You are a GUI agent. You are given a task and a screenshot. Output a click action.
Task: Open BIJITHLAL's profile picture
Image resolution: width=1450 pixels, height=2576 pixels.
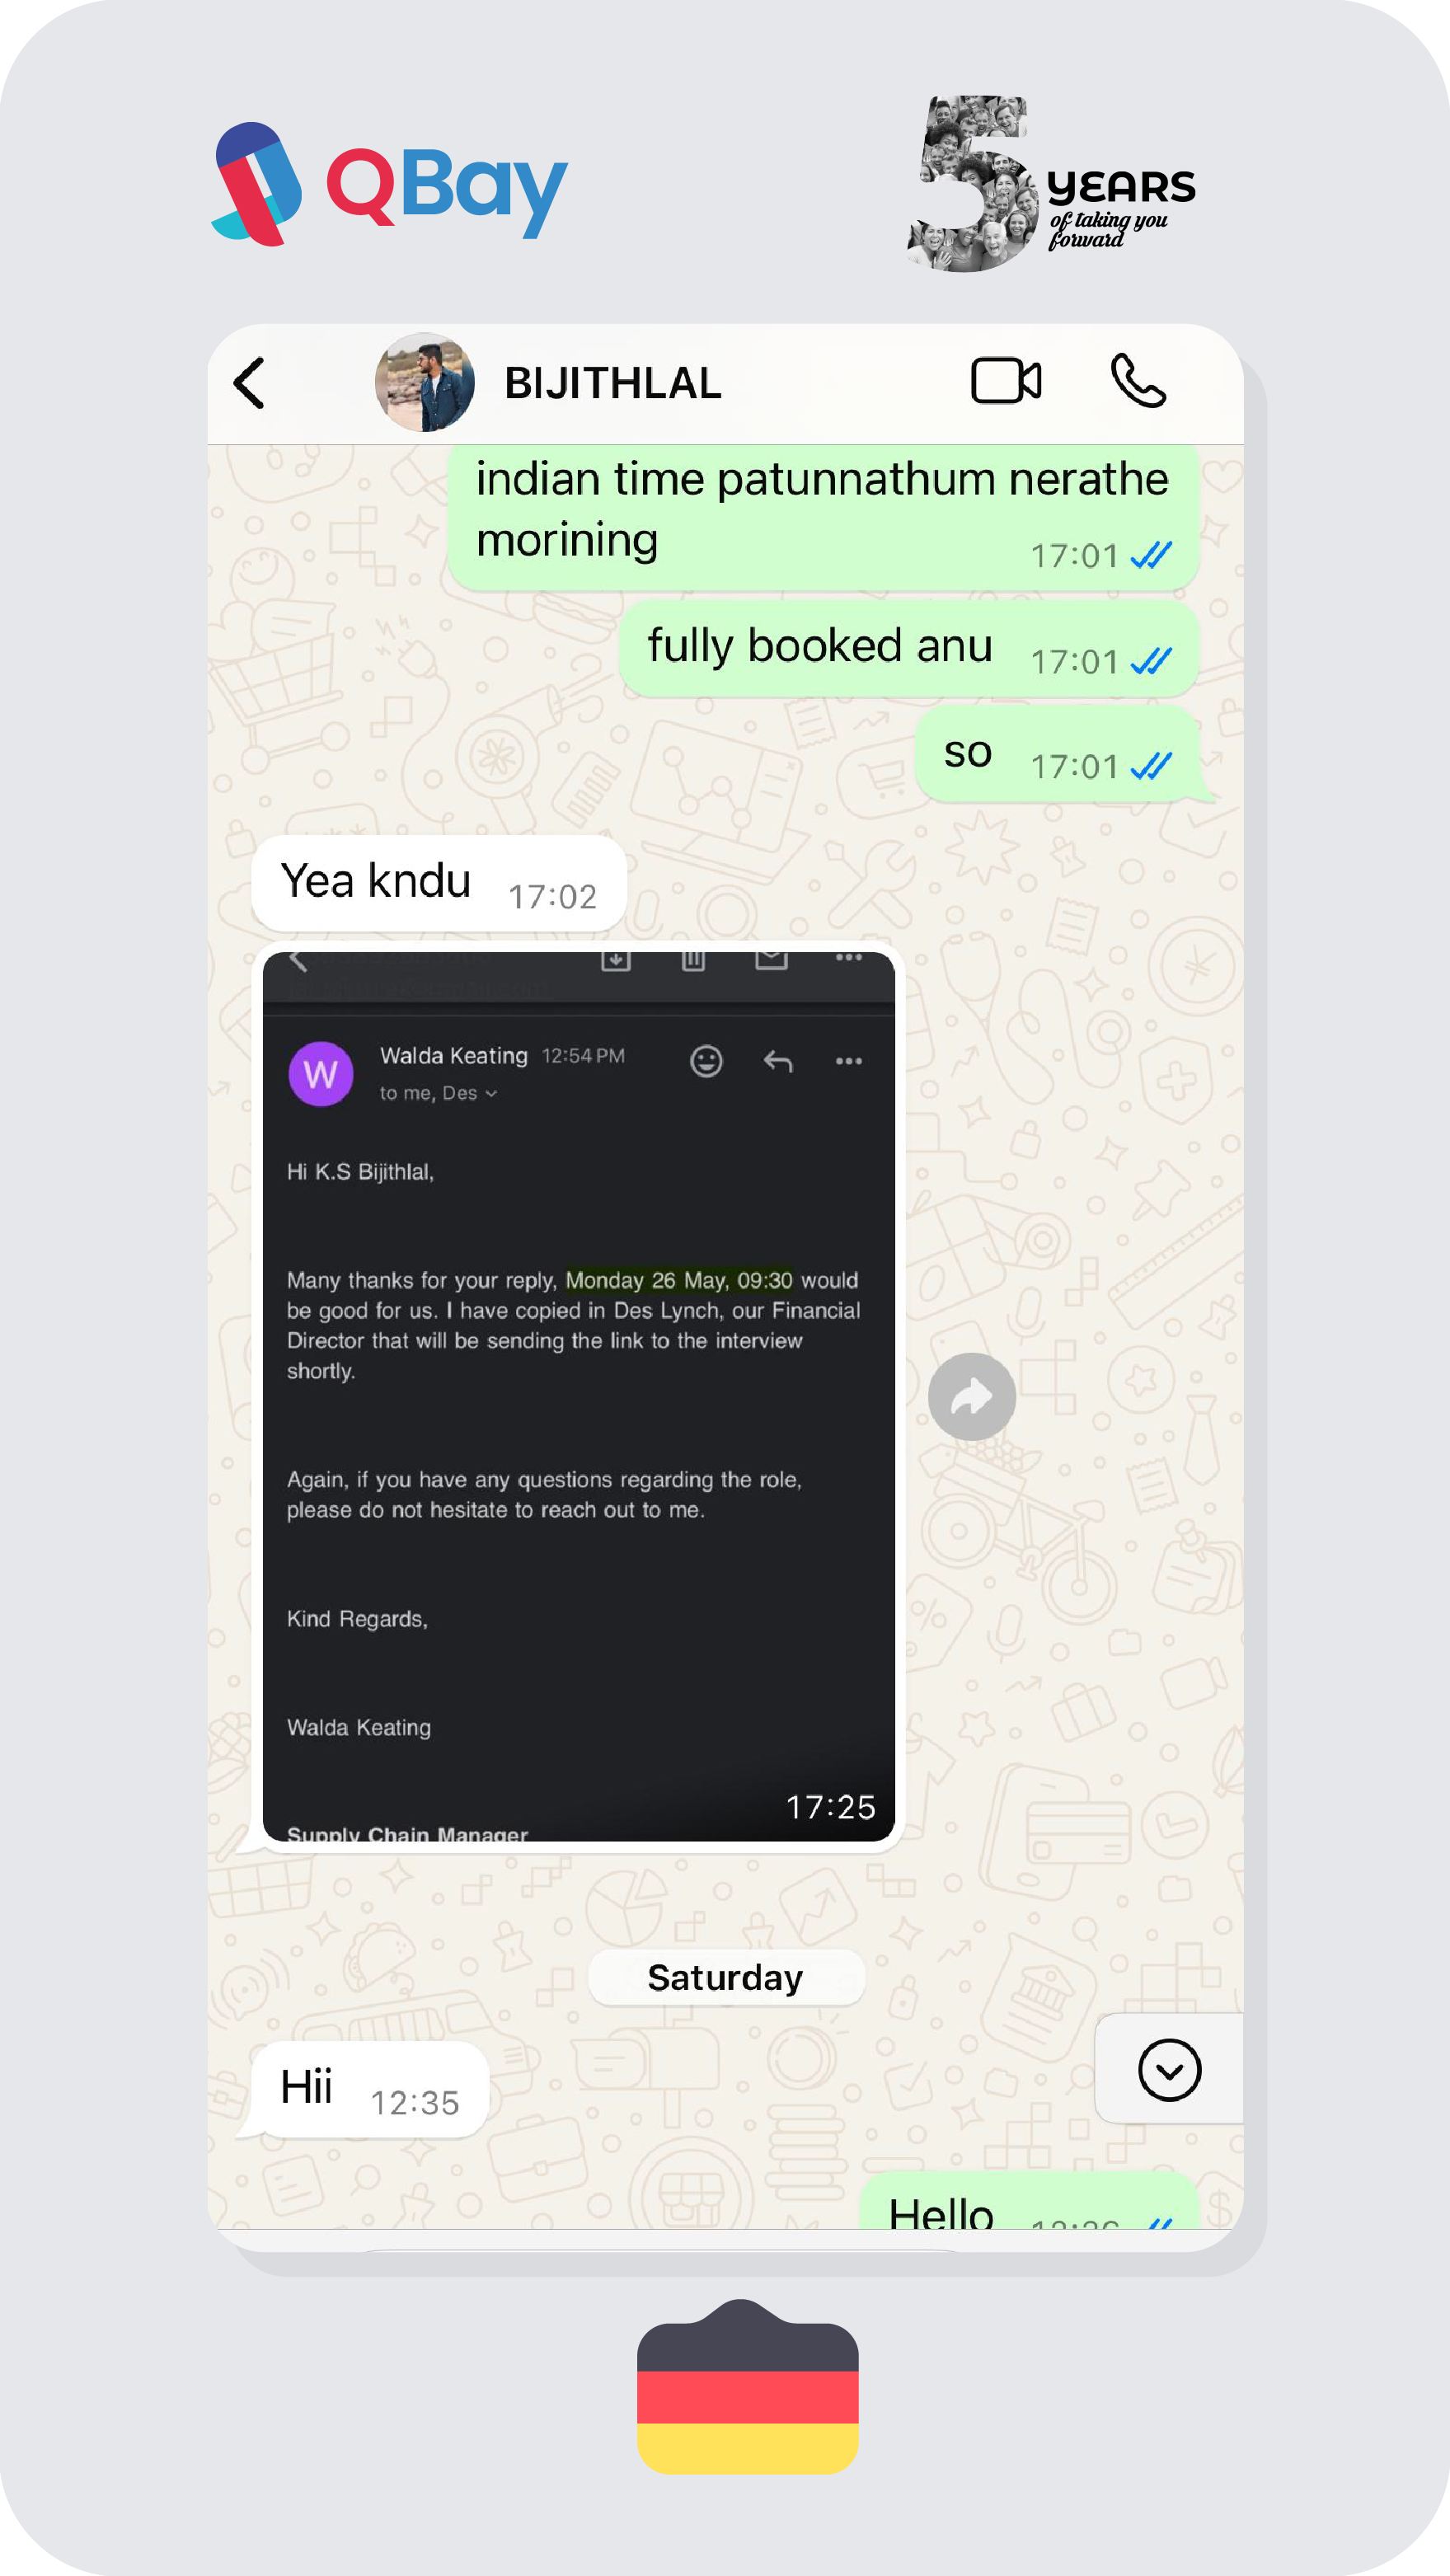coord(425,382)
